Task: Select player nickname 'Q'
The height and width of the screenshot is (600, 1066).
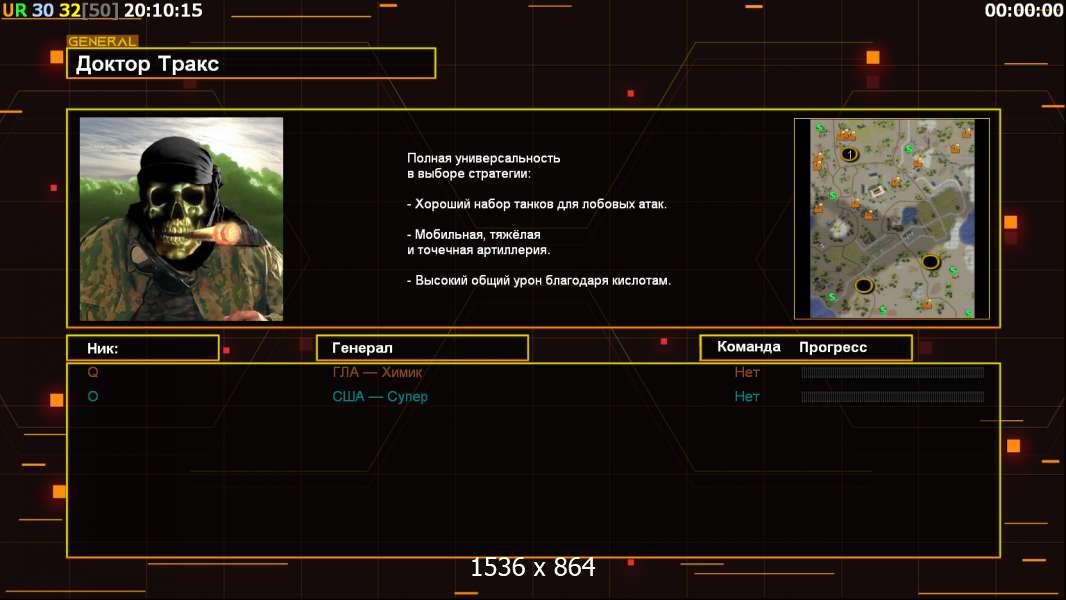Action: click(x=93, y=372)
